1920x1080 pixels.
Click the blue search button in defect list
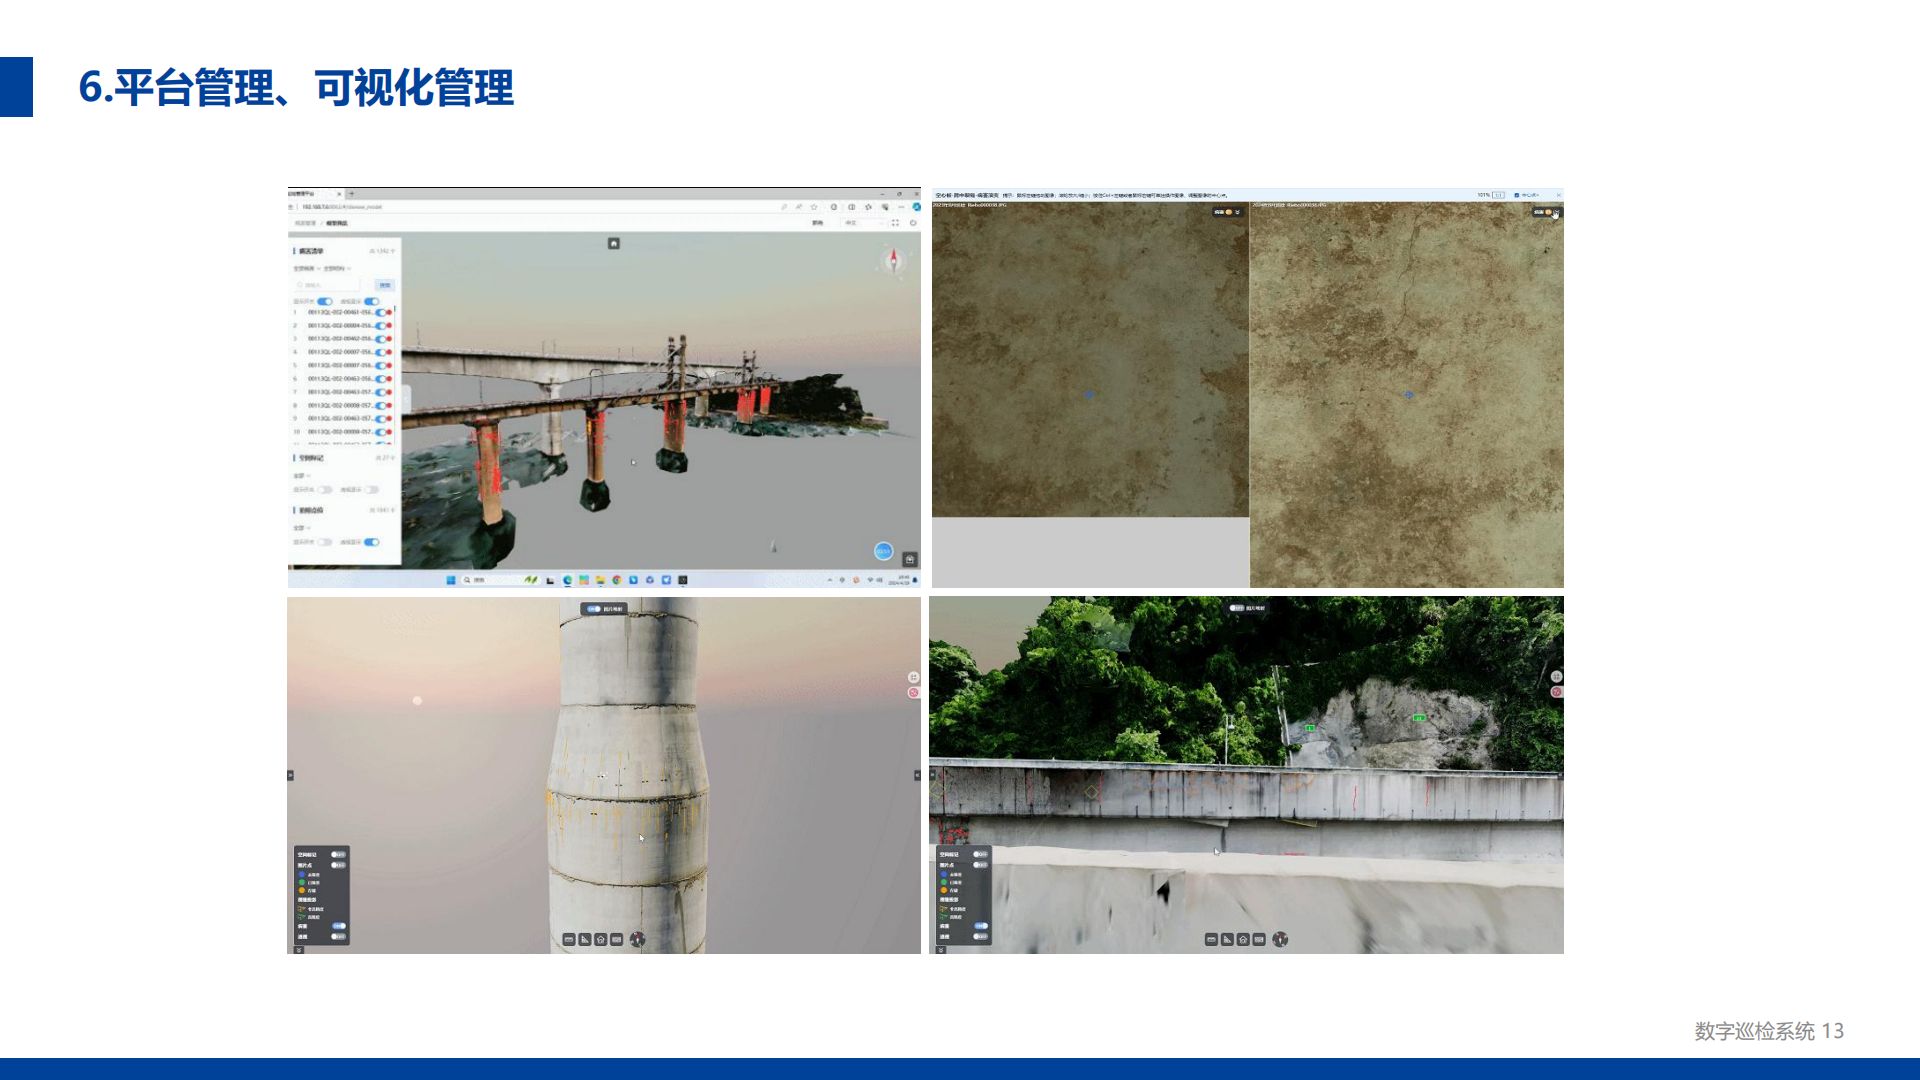(384, 285)
